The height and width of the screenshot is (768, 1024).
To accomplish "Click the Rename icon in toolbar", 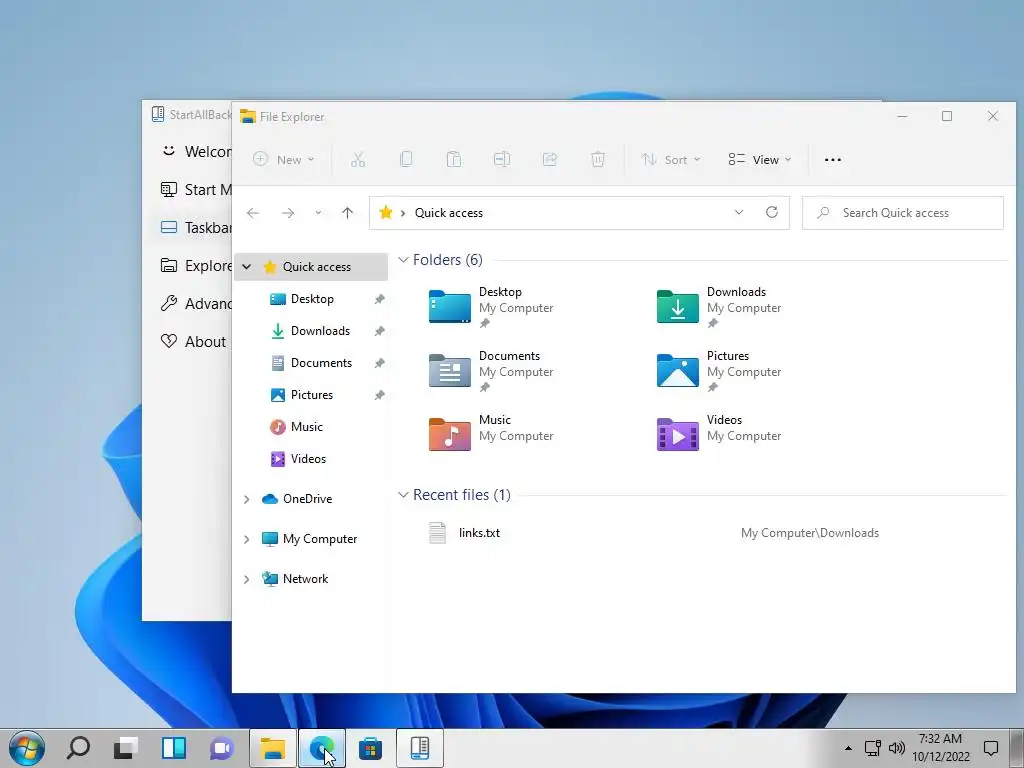I will (x=502, y=159).
